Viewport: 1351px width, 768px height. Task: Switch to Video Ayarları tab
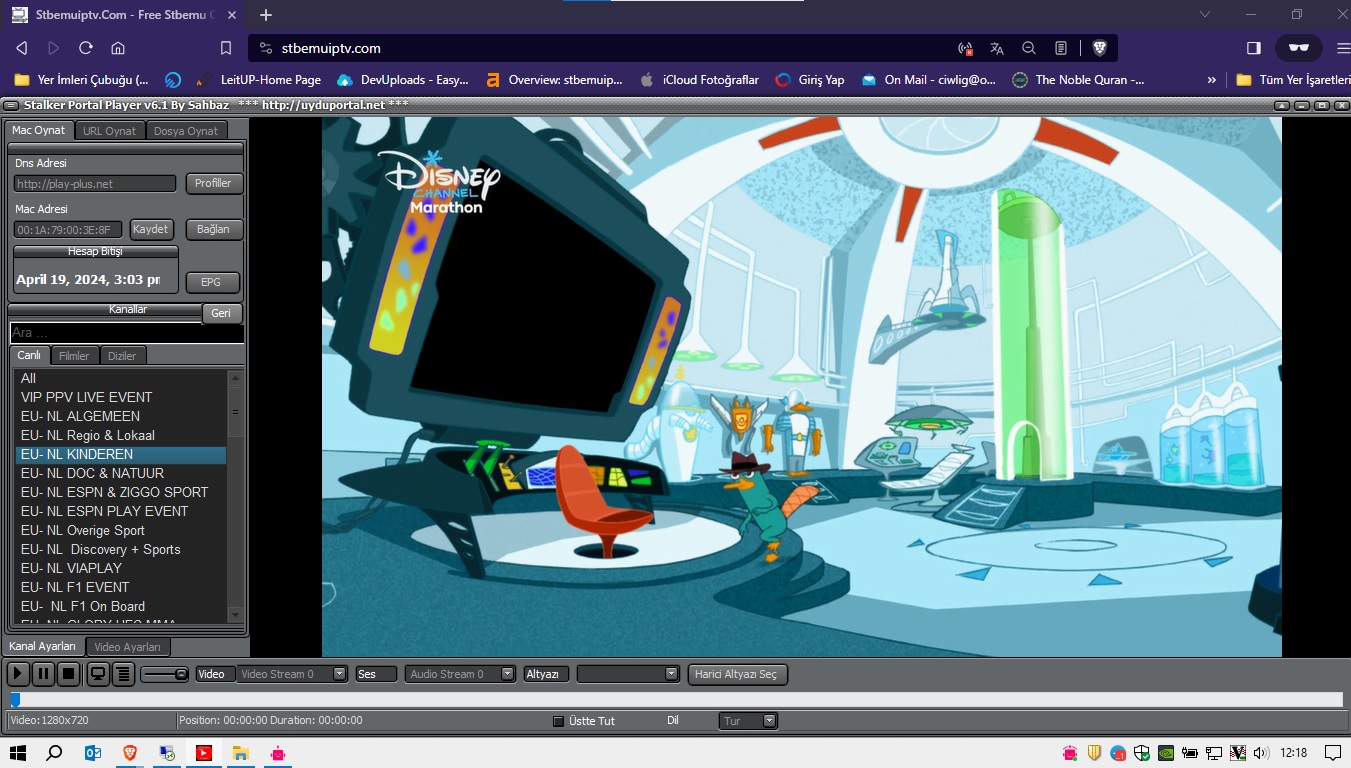(128, 647)
